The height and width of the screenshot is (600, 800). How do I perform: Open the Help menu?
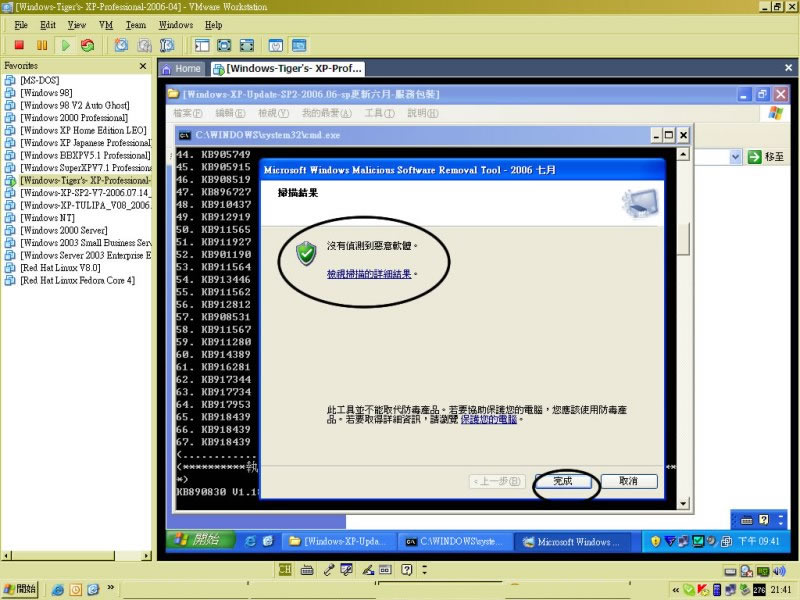[x=213, y=25]
